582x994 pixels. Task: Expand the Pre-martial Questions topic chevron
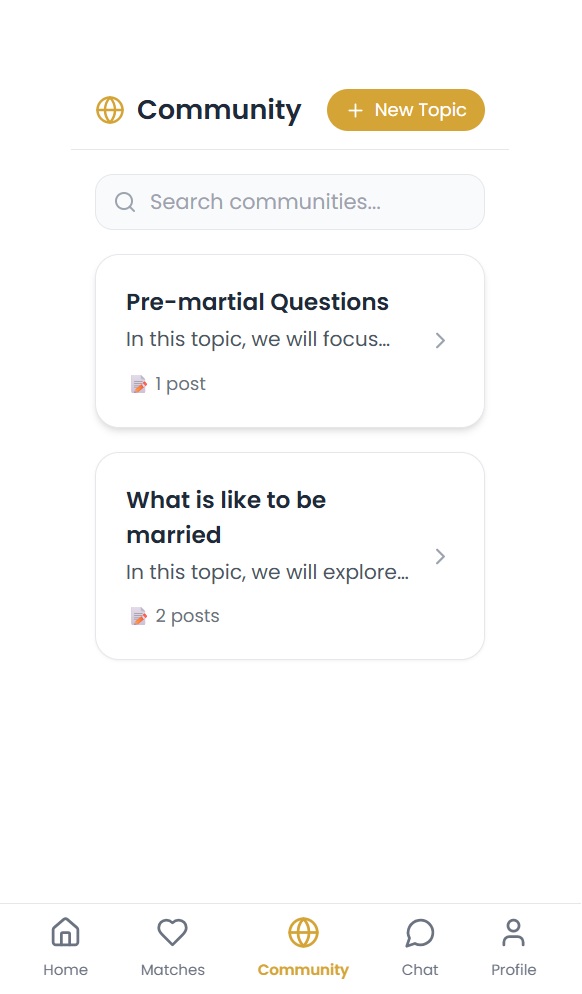coord(440,340)
